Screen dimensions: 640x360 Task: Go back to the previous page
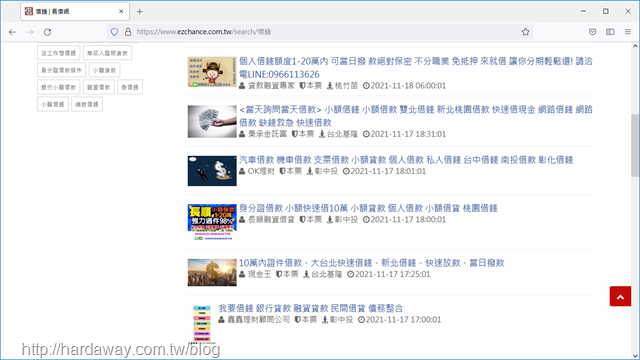pos(12,32)
